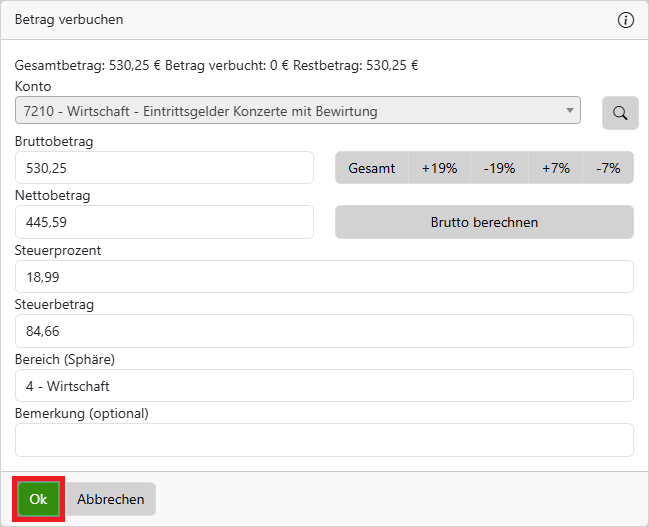Cancel with the Abbrechen button

tap(111, 499)
